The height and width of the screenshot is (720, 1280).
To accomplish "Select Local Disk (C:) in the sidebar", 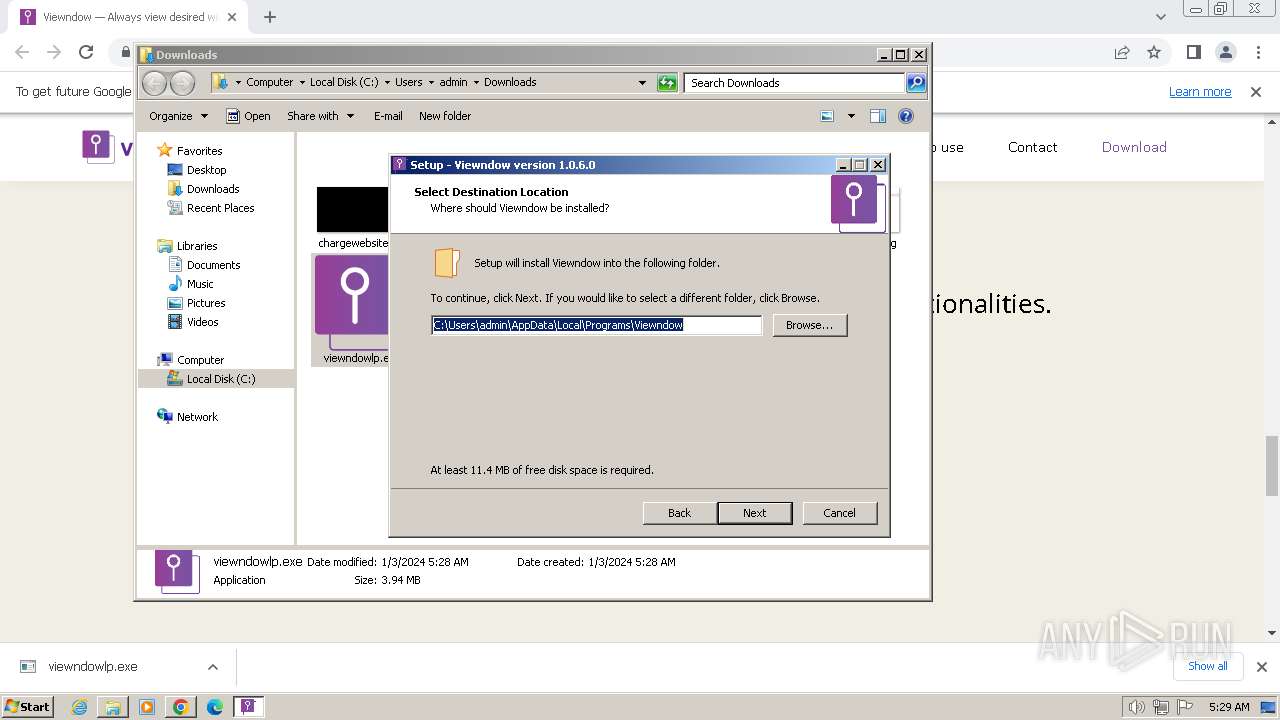I will (x=220, y=379).
